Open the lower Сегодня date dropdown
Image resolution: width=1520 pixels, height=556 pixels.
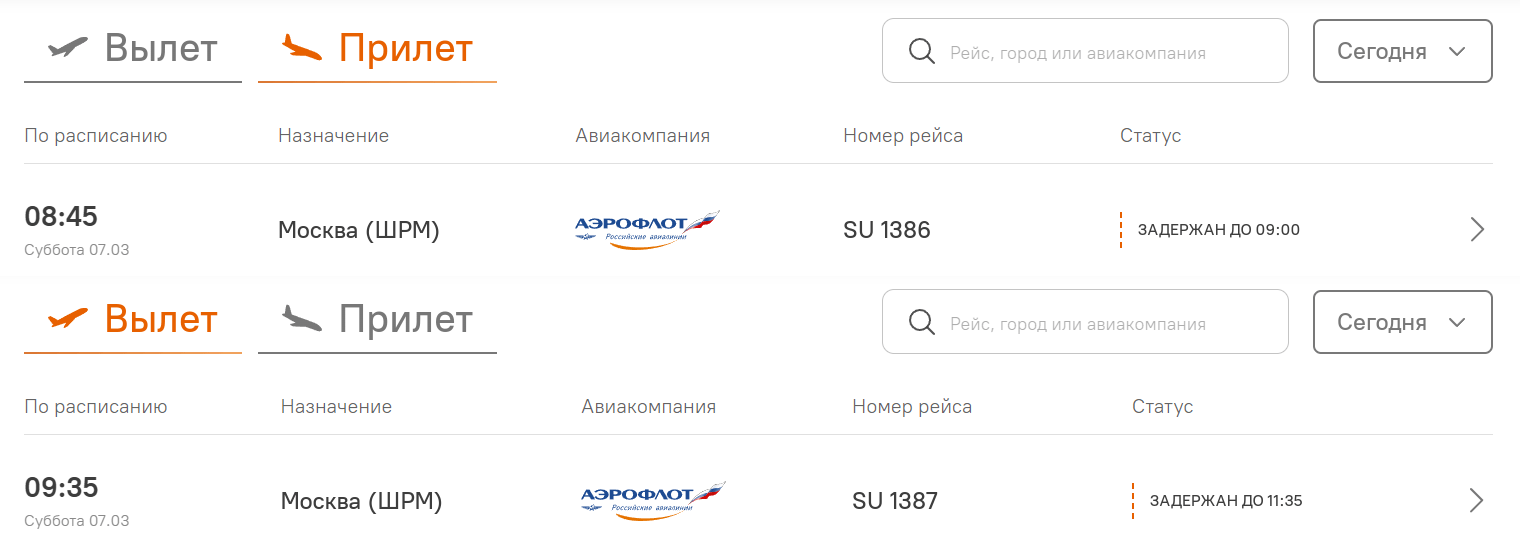tap(1402, 322)
